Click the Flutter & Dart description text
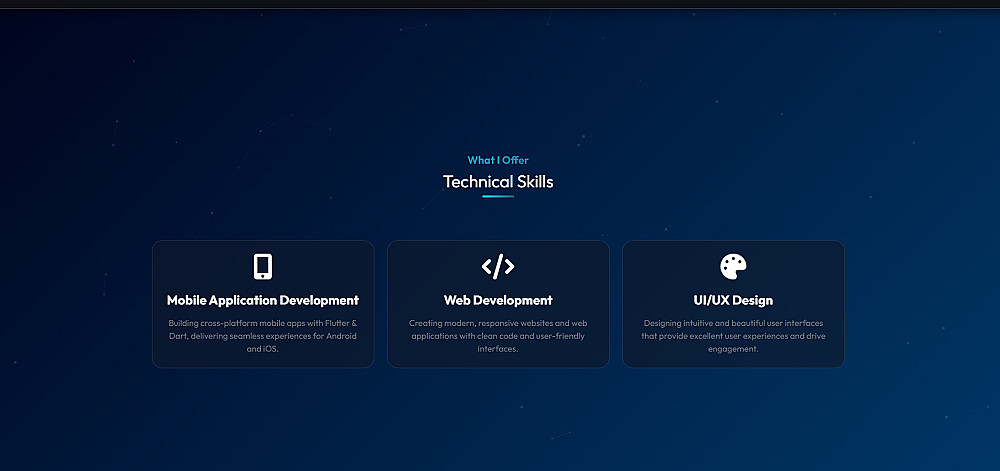The width and height of the screenshot is (1000, 471). click(x=263, y=336)
